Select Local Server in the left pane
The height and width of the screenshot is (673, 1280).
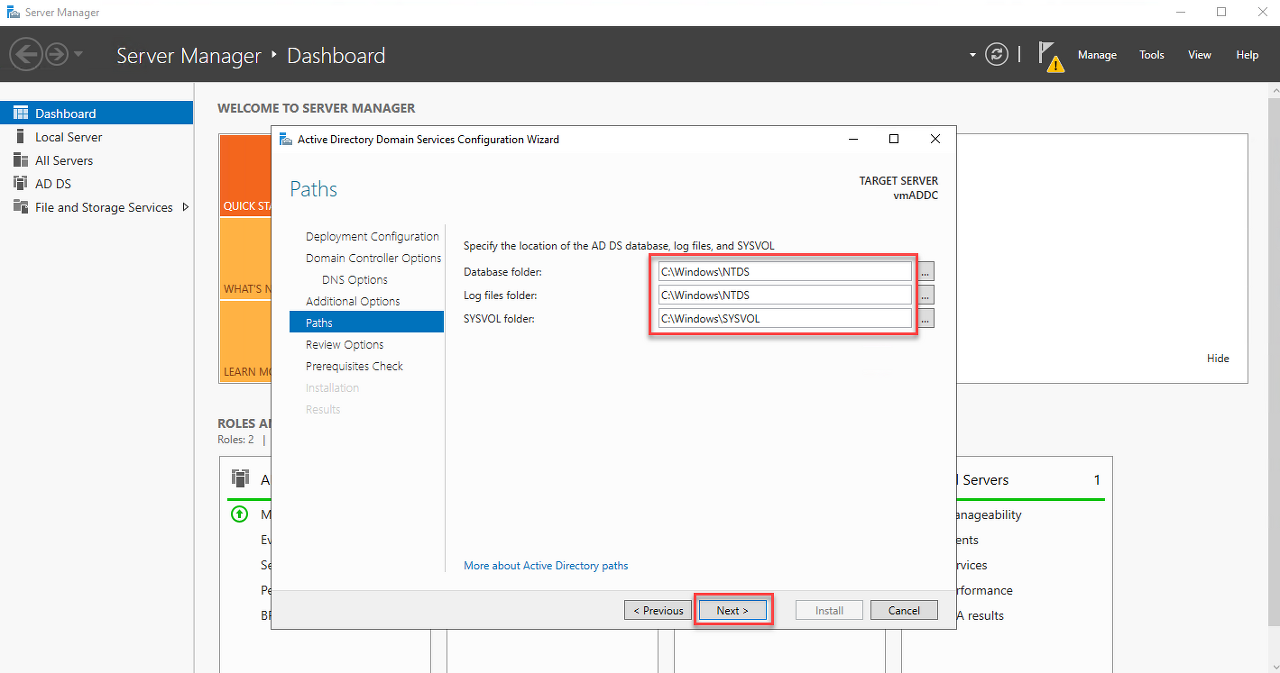click(96, 137)
